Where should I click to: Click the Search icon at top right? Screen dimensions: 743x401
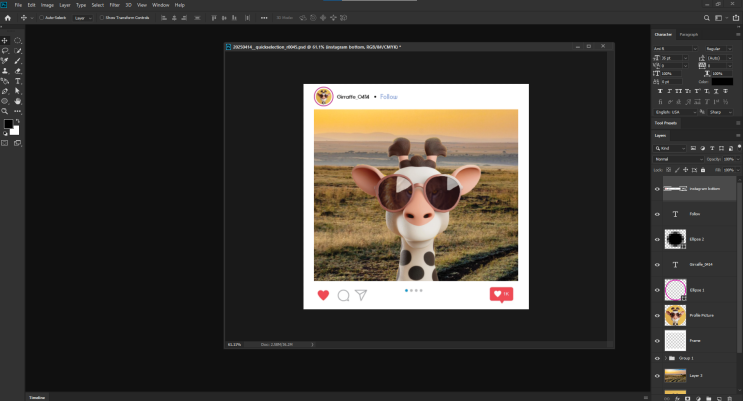click(707, 18)
